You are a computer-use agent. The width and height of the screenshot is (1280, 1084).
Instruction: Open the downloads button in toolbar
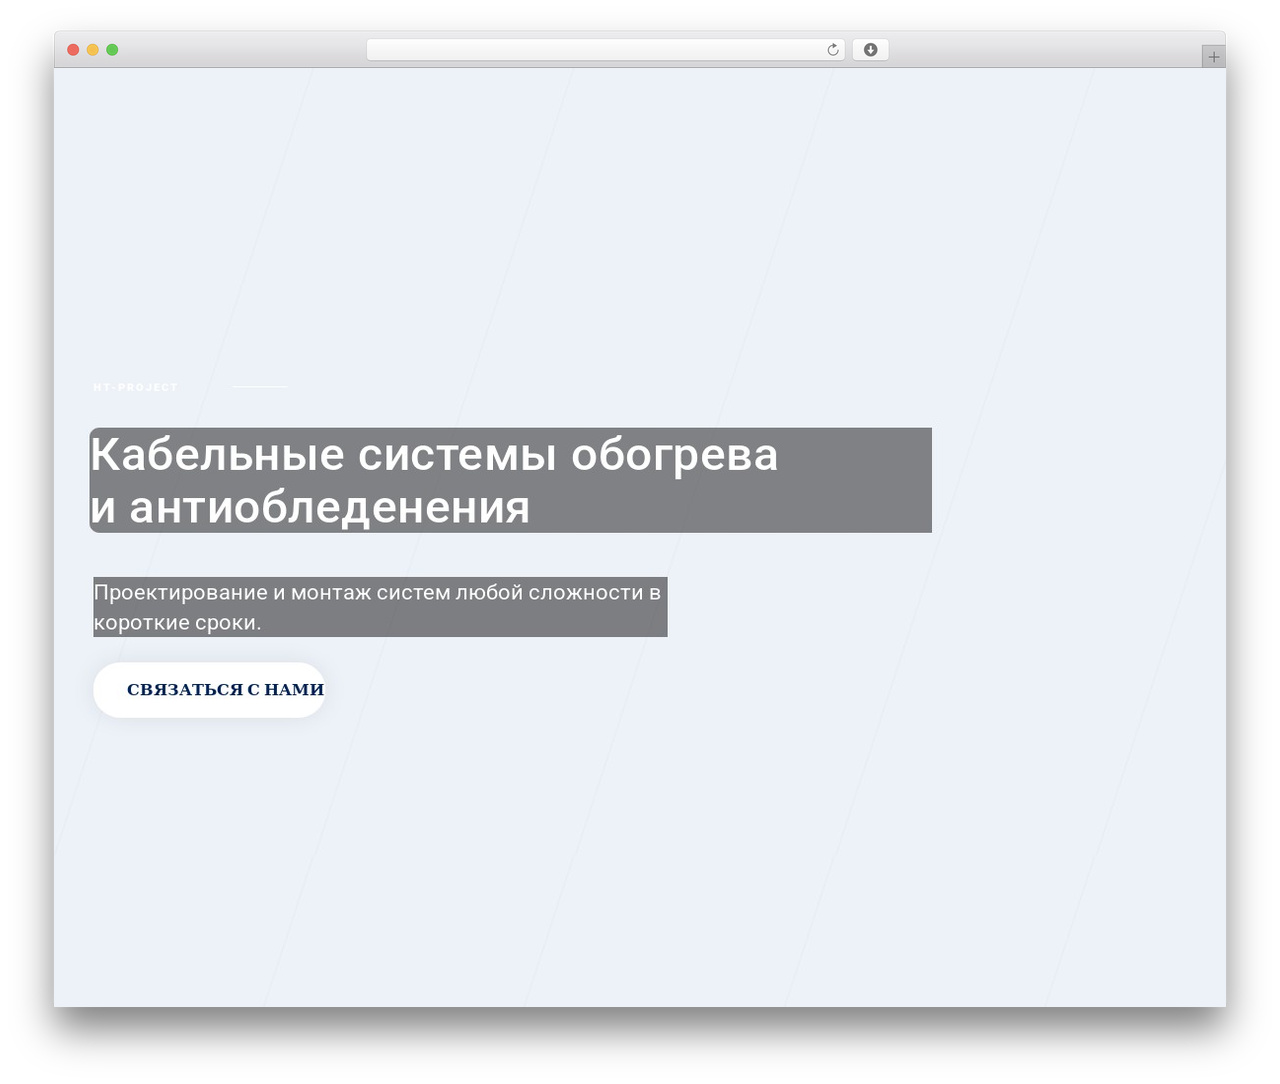click(870, 50)
